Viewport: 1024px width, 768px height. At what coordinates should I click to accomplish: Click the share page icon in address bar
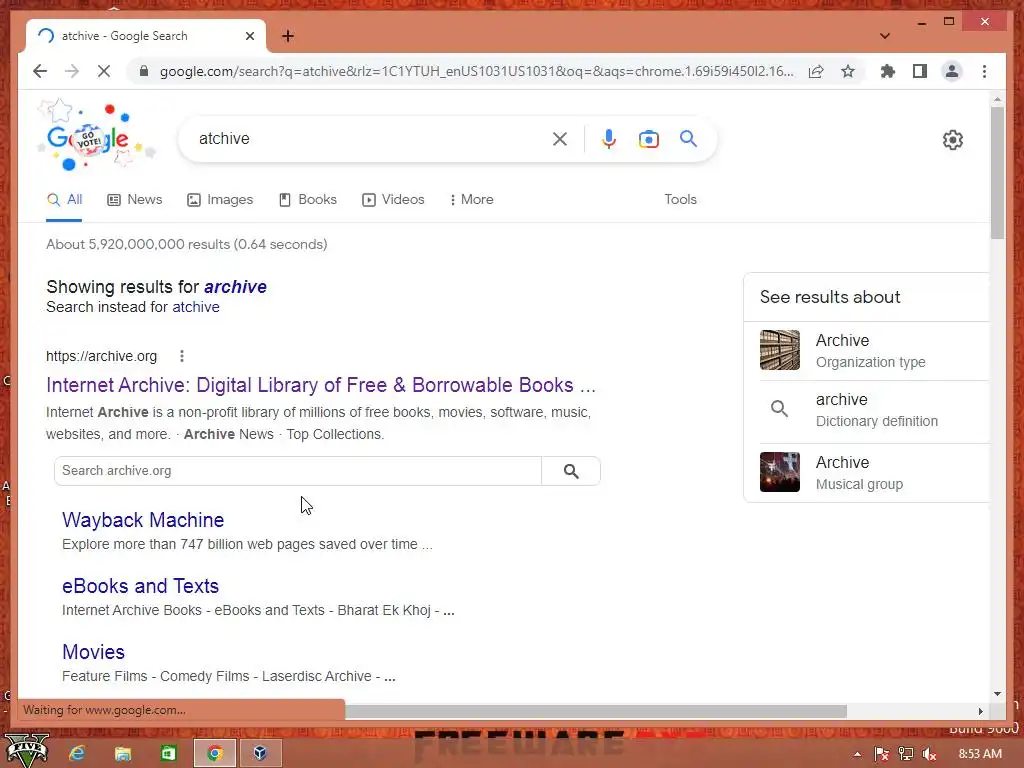click(x=816, y=71)
